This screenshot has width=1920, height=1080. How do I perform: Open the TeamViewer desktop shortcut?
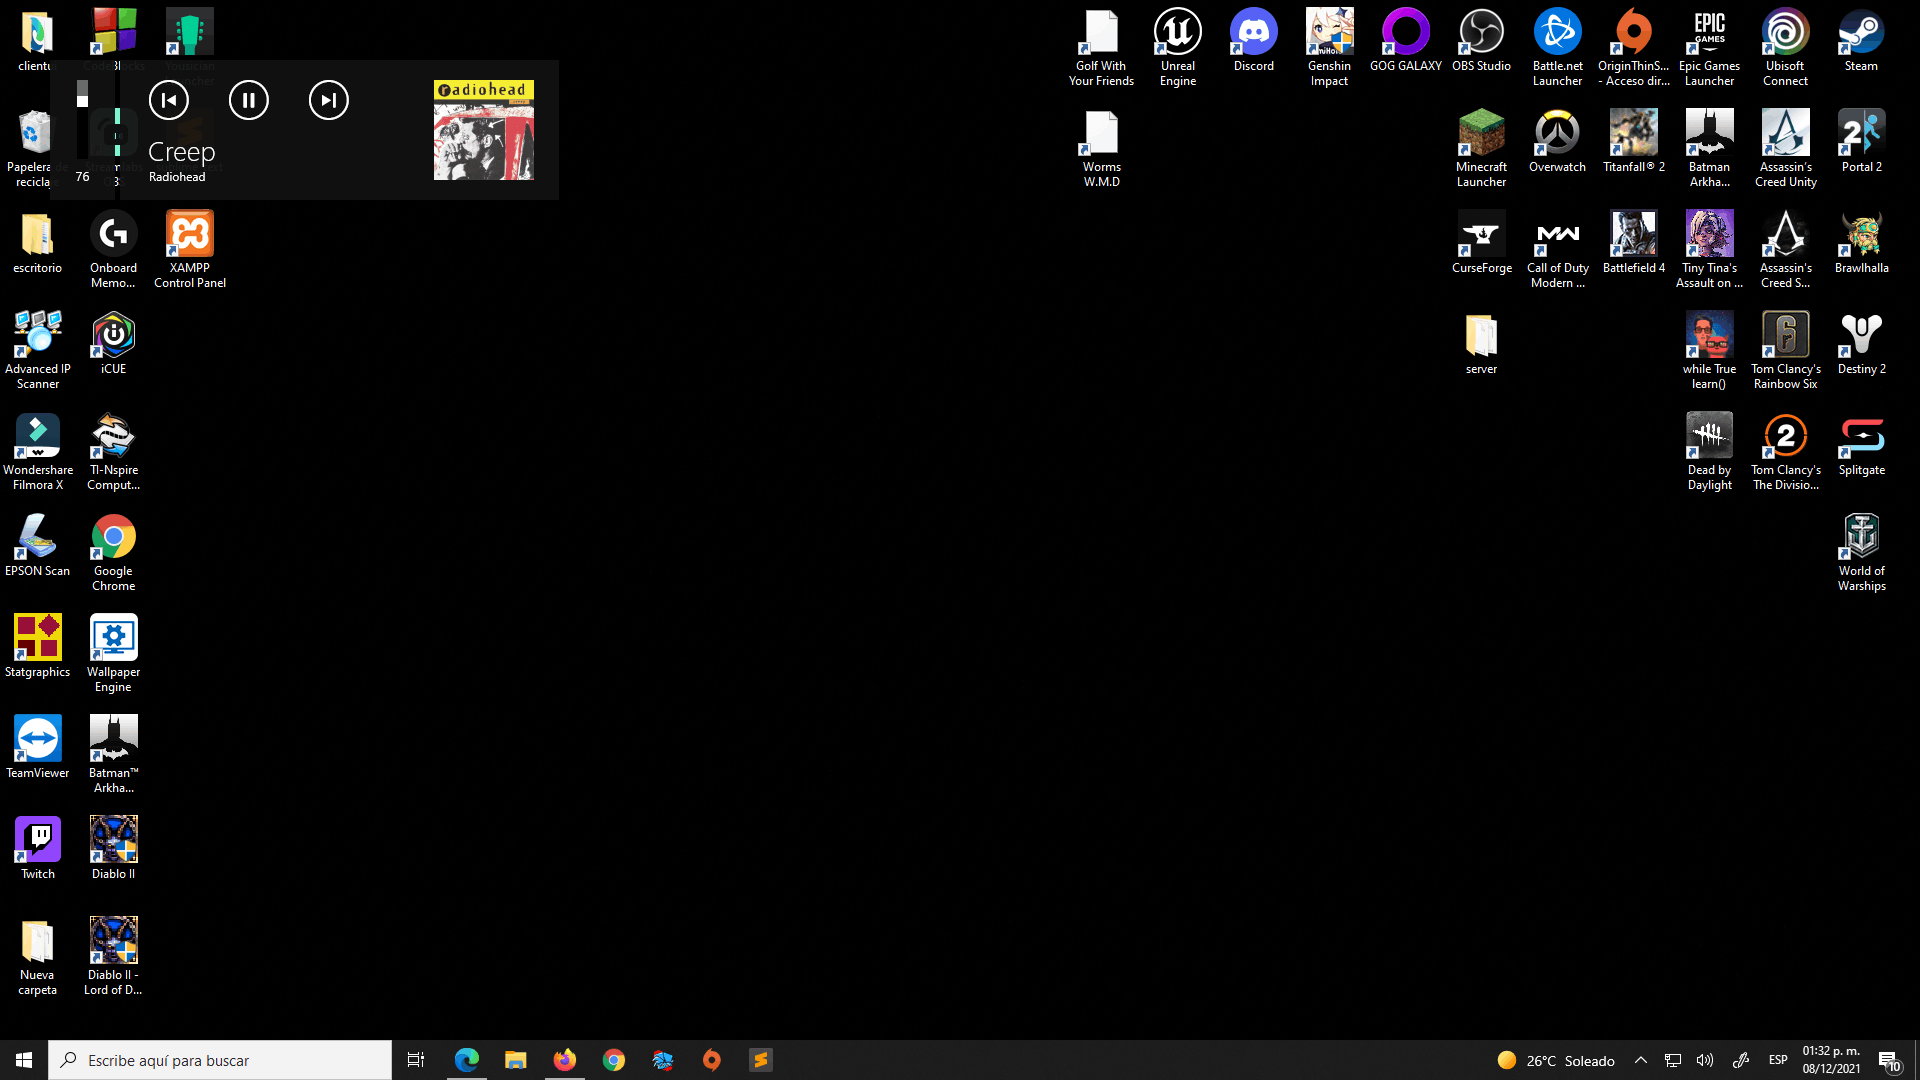point(38,747)
